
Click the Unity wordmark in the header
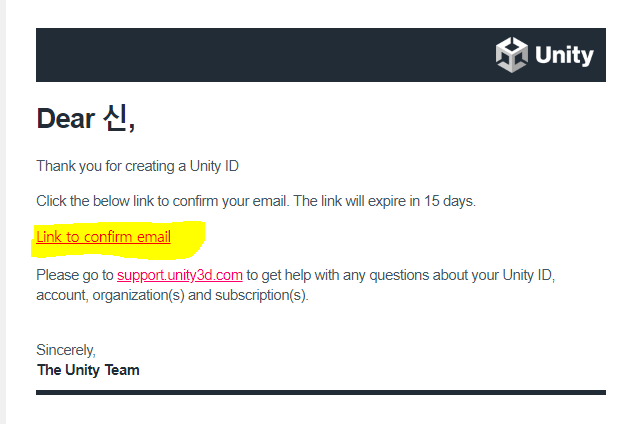564,56
